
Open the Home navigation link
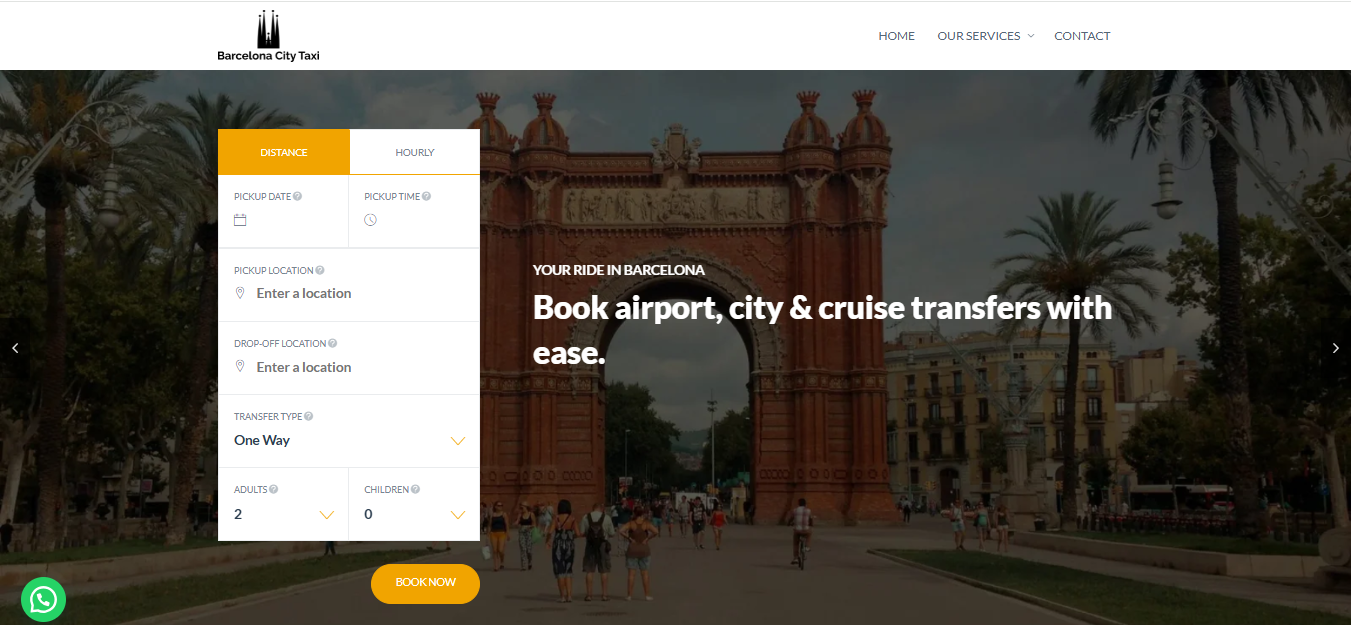pyautogui.click(x=896, y=35)
